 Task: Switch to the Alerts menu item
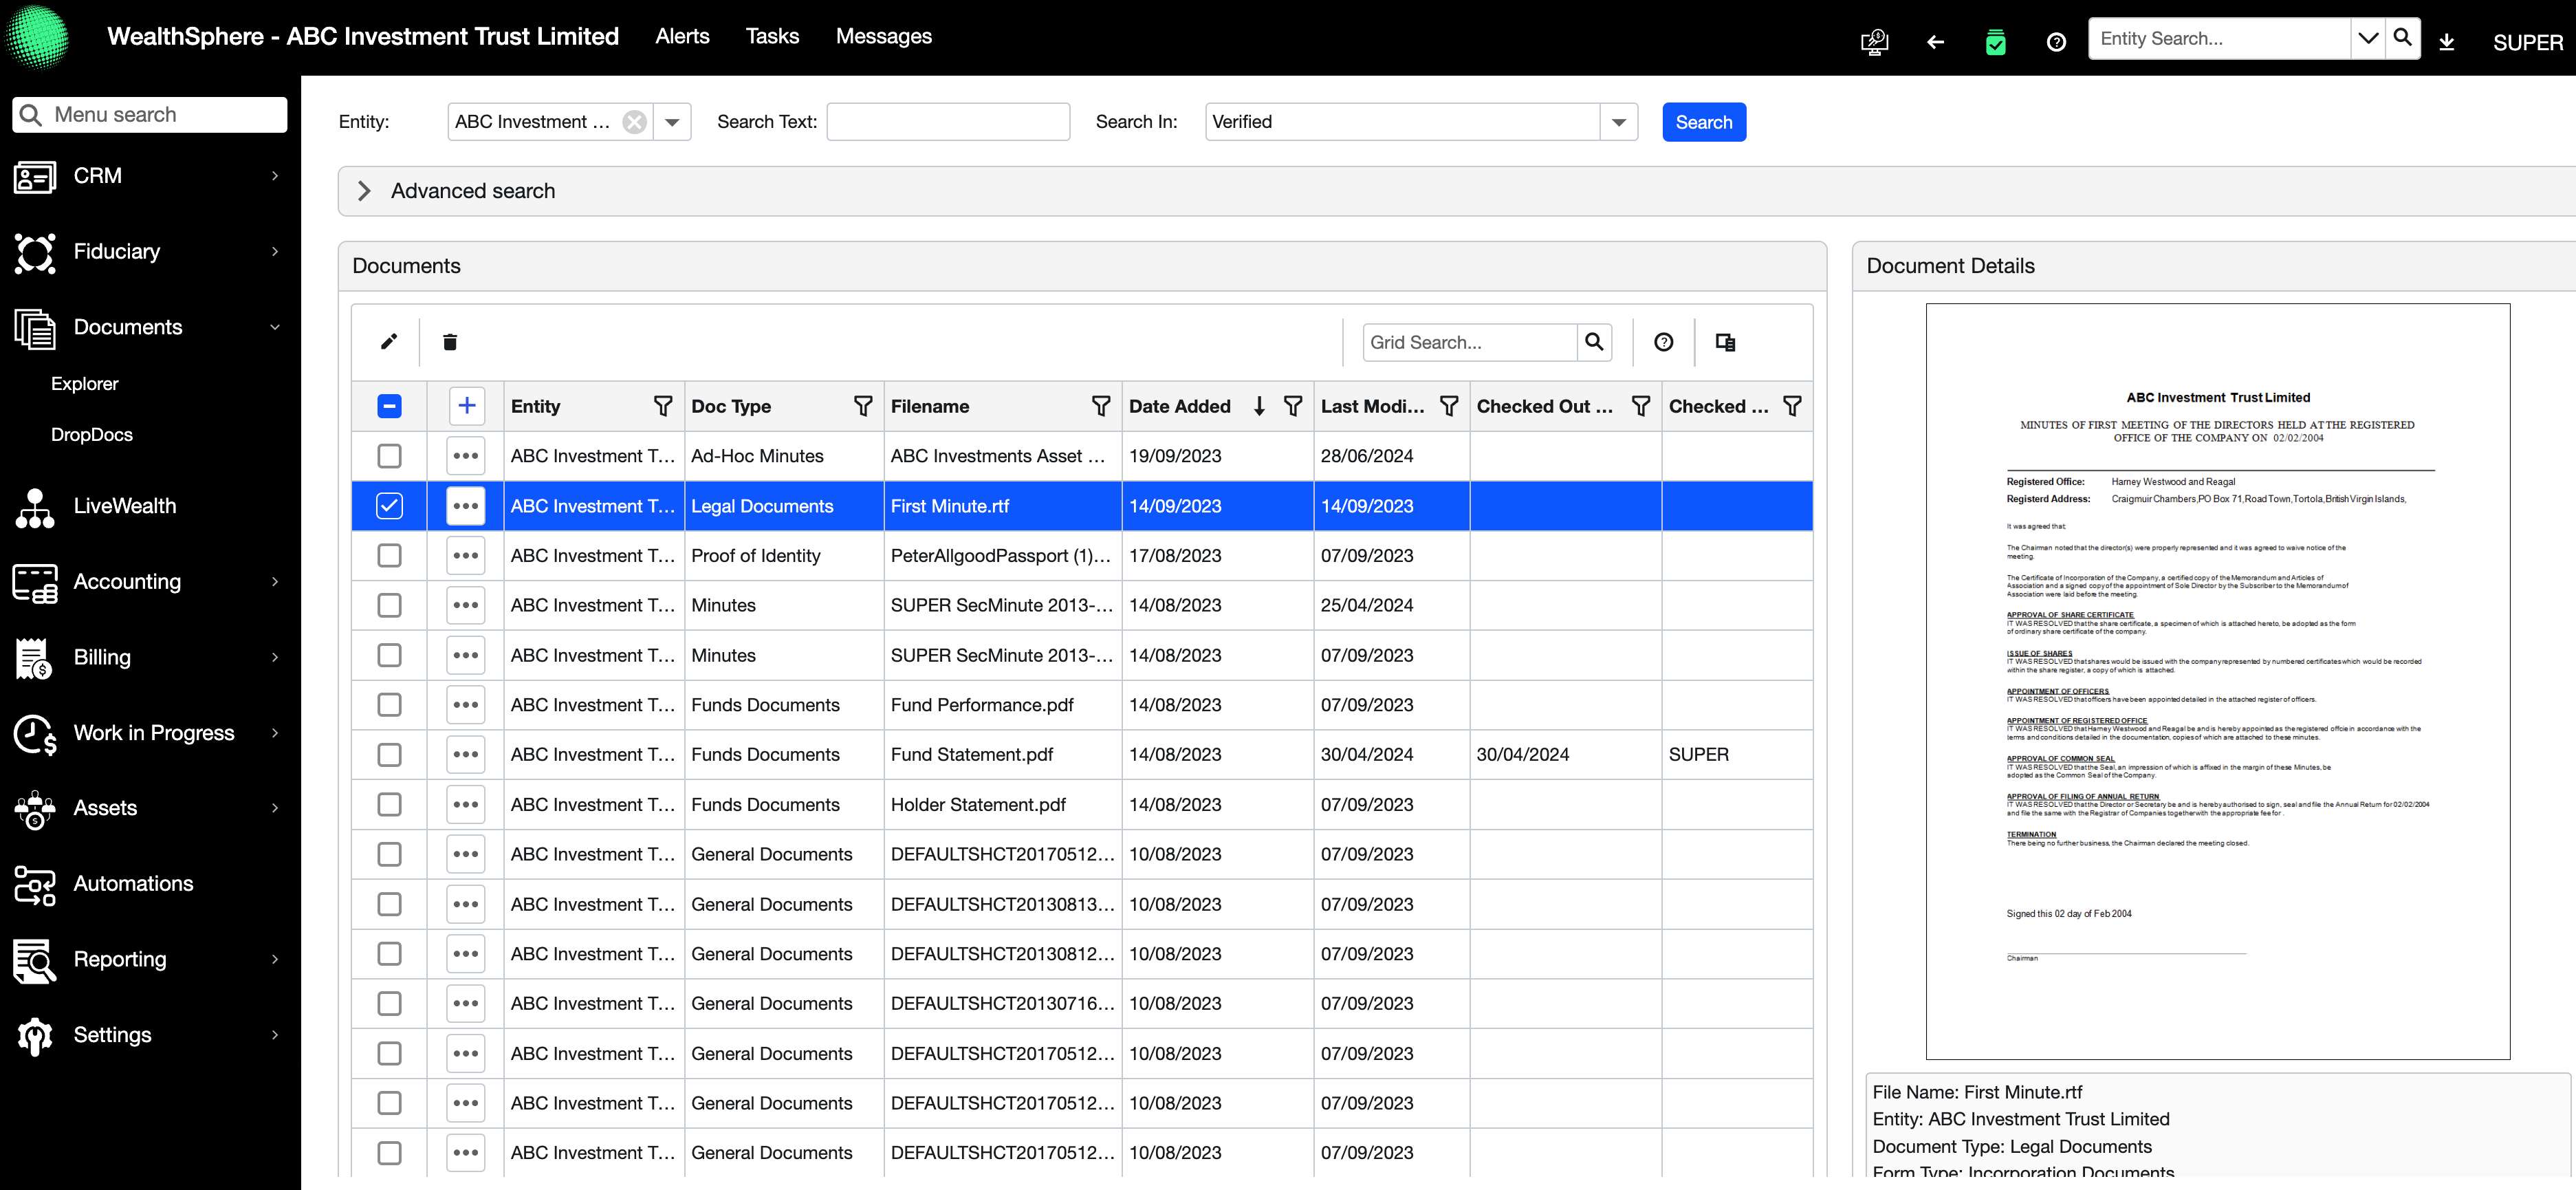click(681, 36)
